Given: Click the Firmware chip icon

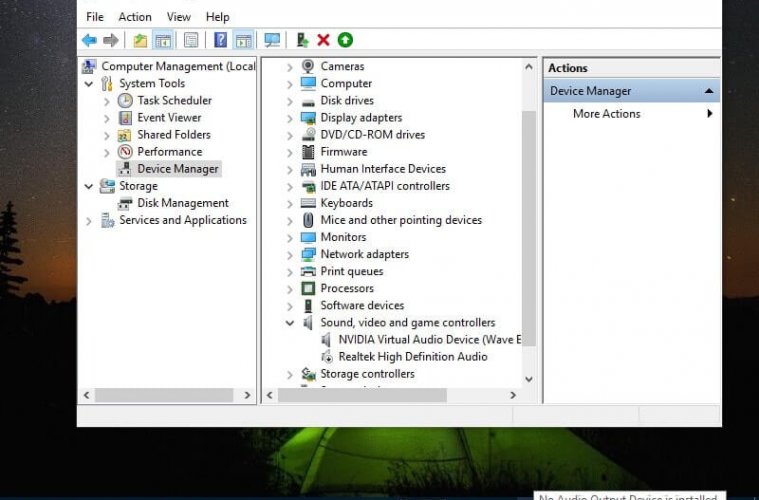Looking at the screenshot, I should click(x=308, y=152).
